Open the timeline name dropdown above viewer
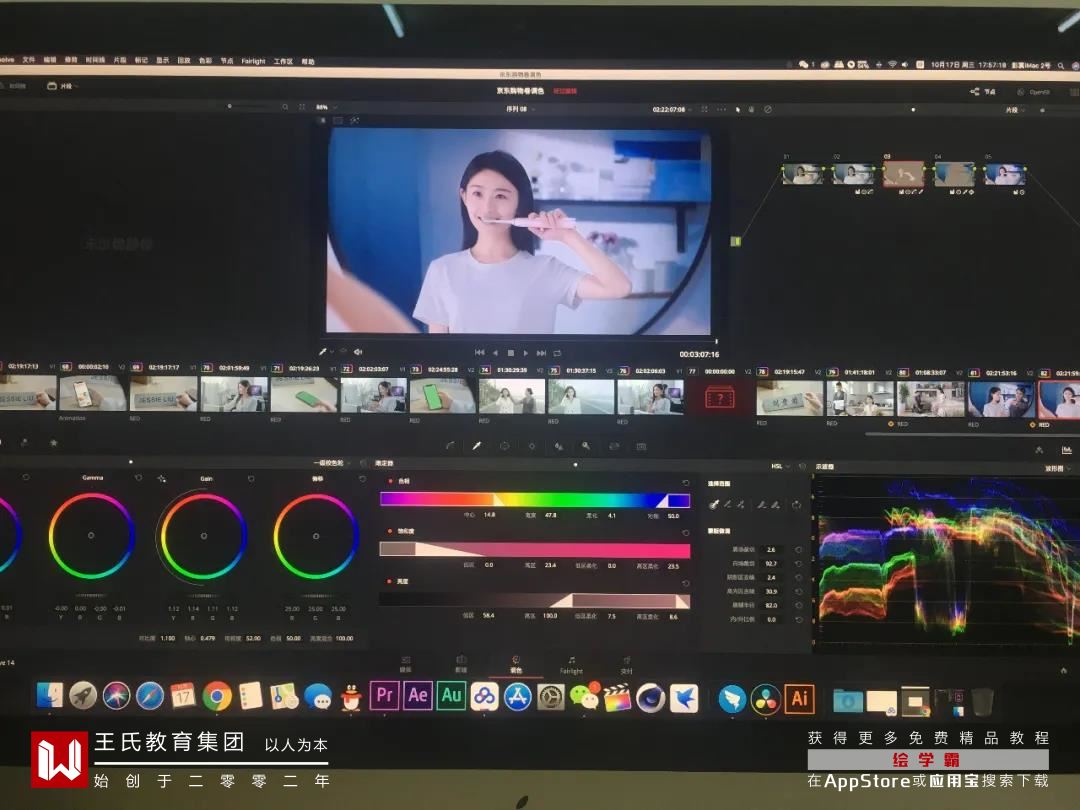 pos(520,109)
